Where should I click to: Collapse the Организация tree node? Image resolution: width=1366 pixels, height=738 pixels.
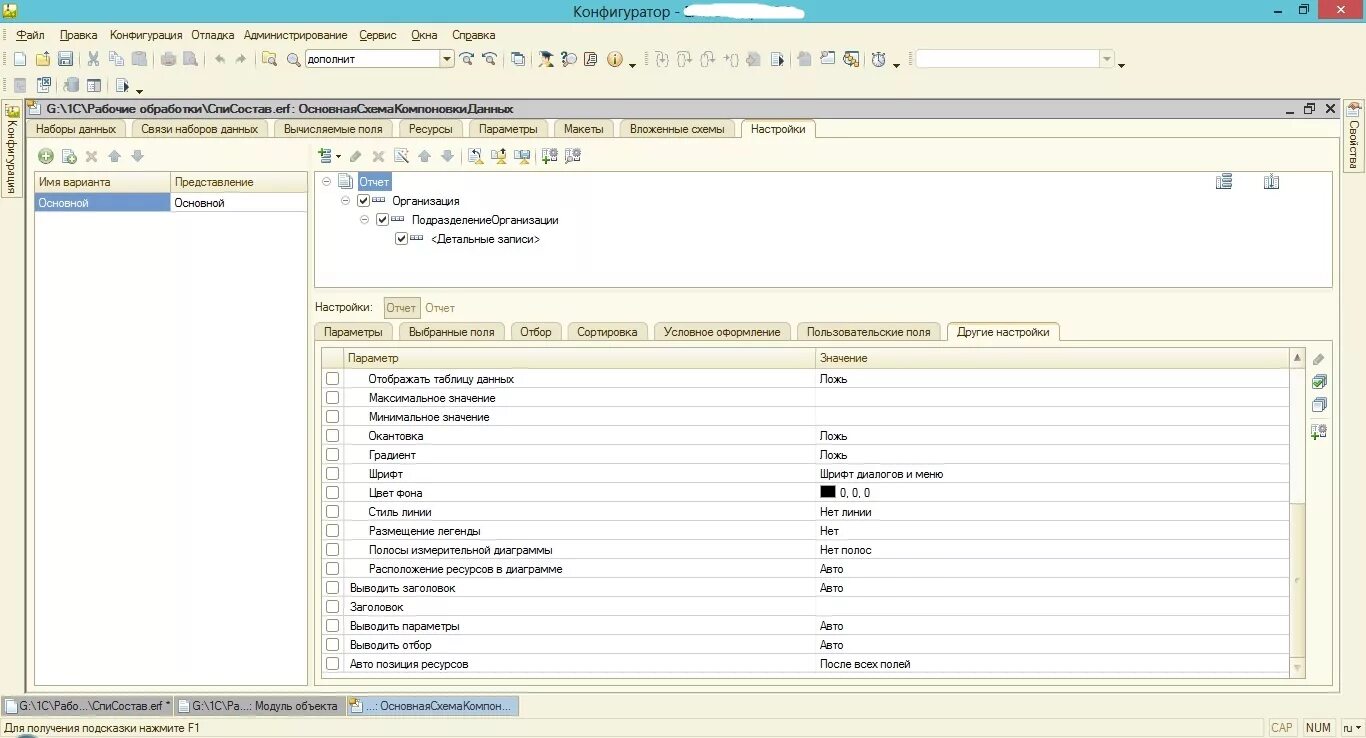(x=346, y=201)
